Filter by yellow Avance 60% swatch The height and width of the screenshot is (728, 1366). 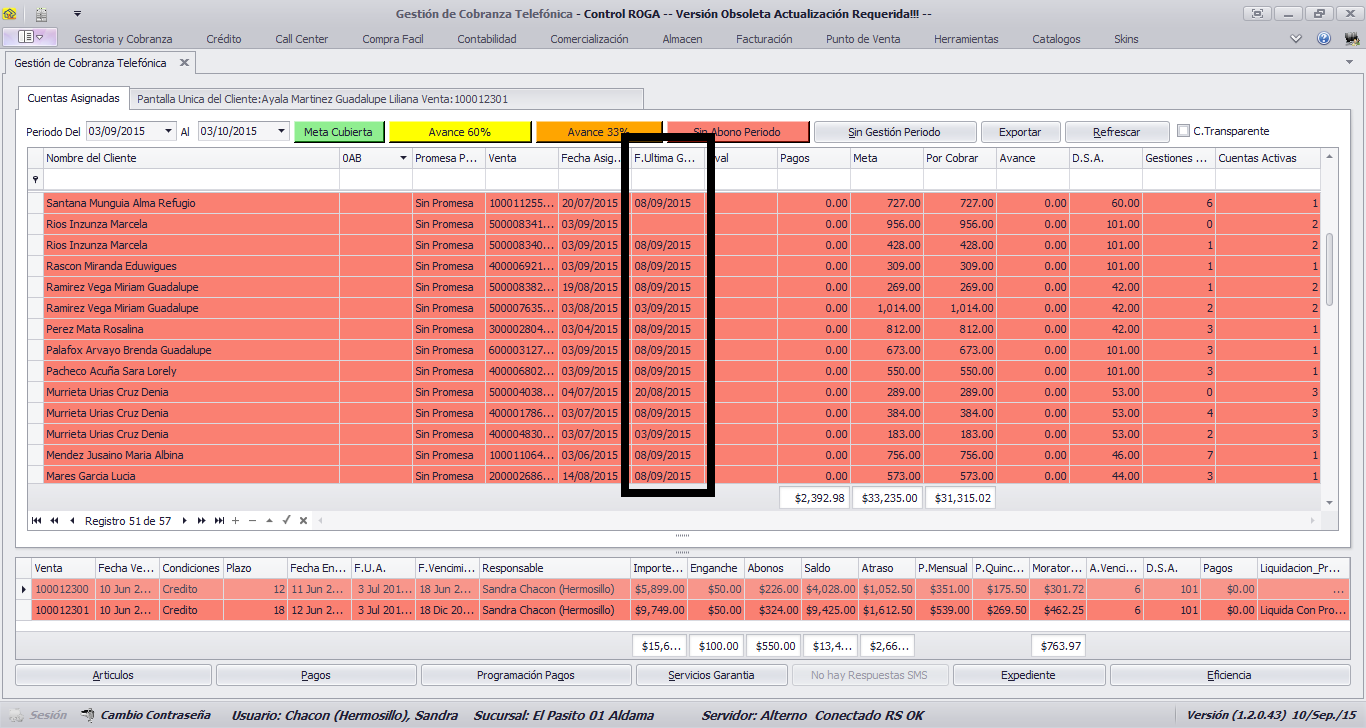460,132
